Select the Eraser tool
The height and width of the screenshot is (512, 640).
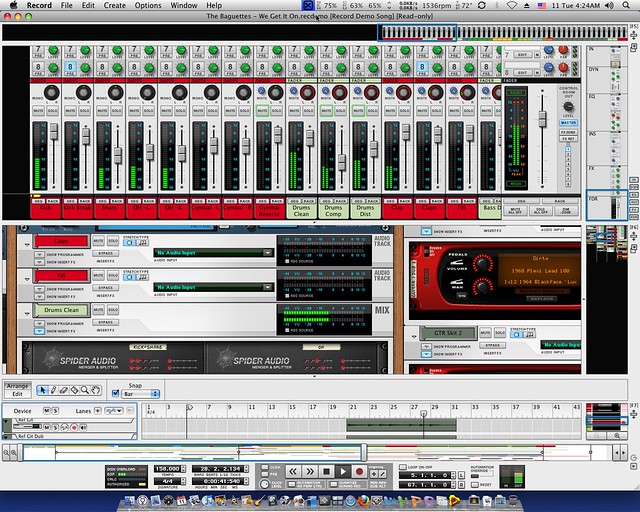click(x=64, y=390)
